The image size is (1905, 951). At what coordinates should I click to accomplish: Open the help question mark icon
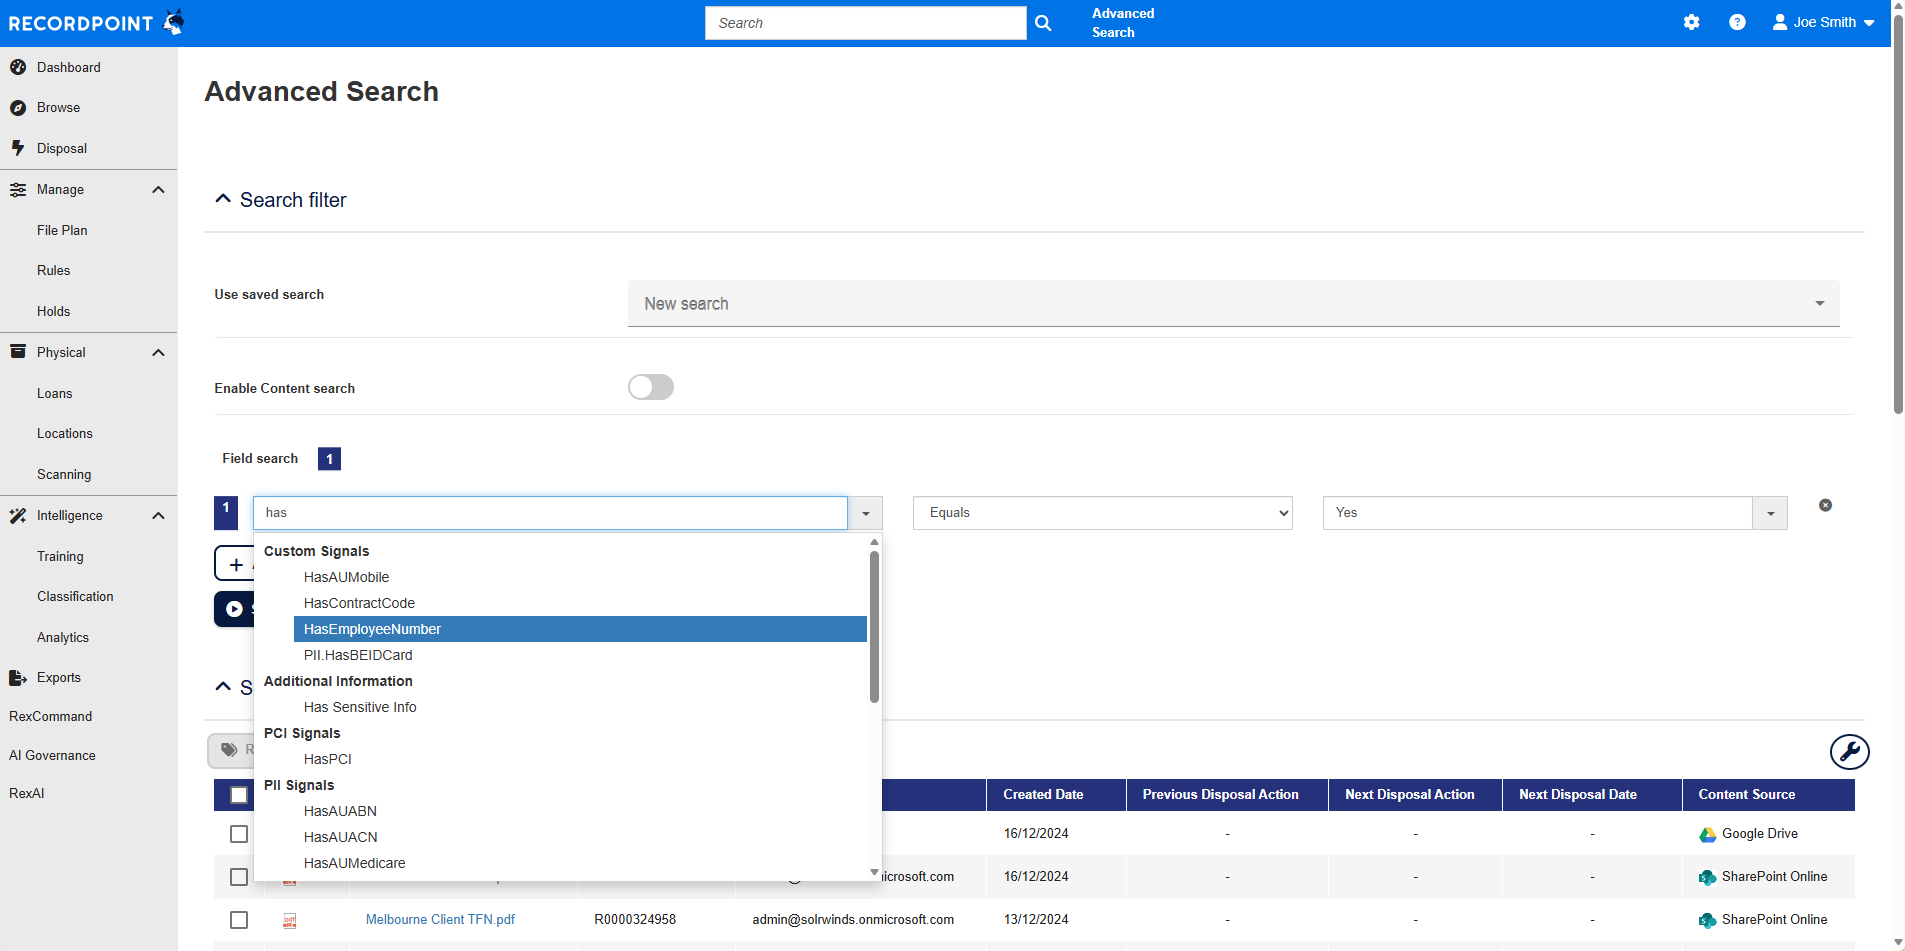click(1737, 22)
